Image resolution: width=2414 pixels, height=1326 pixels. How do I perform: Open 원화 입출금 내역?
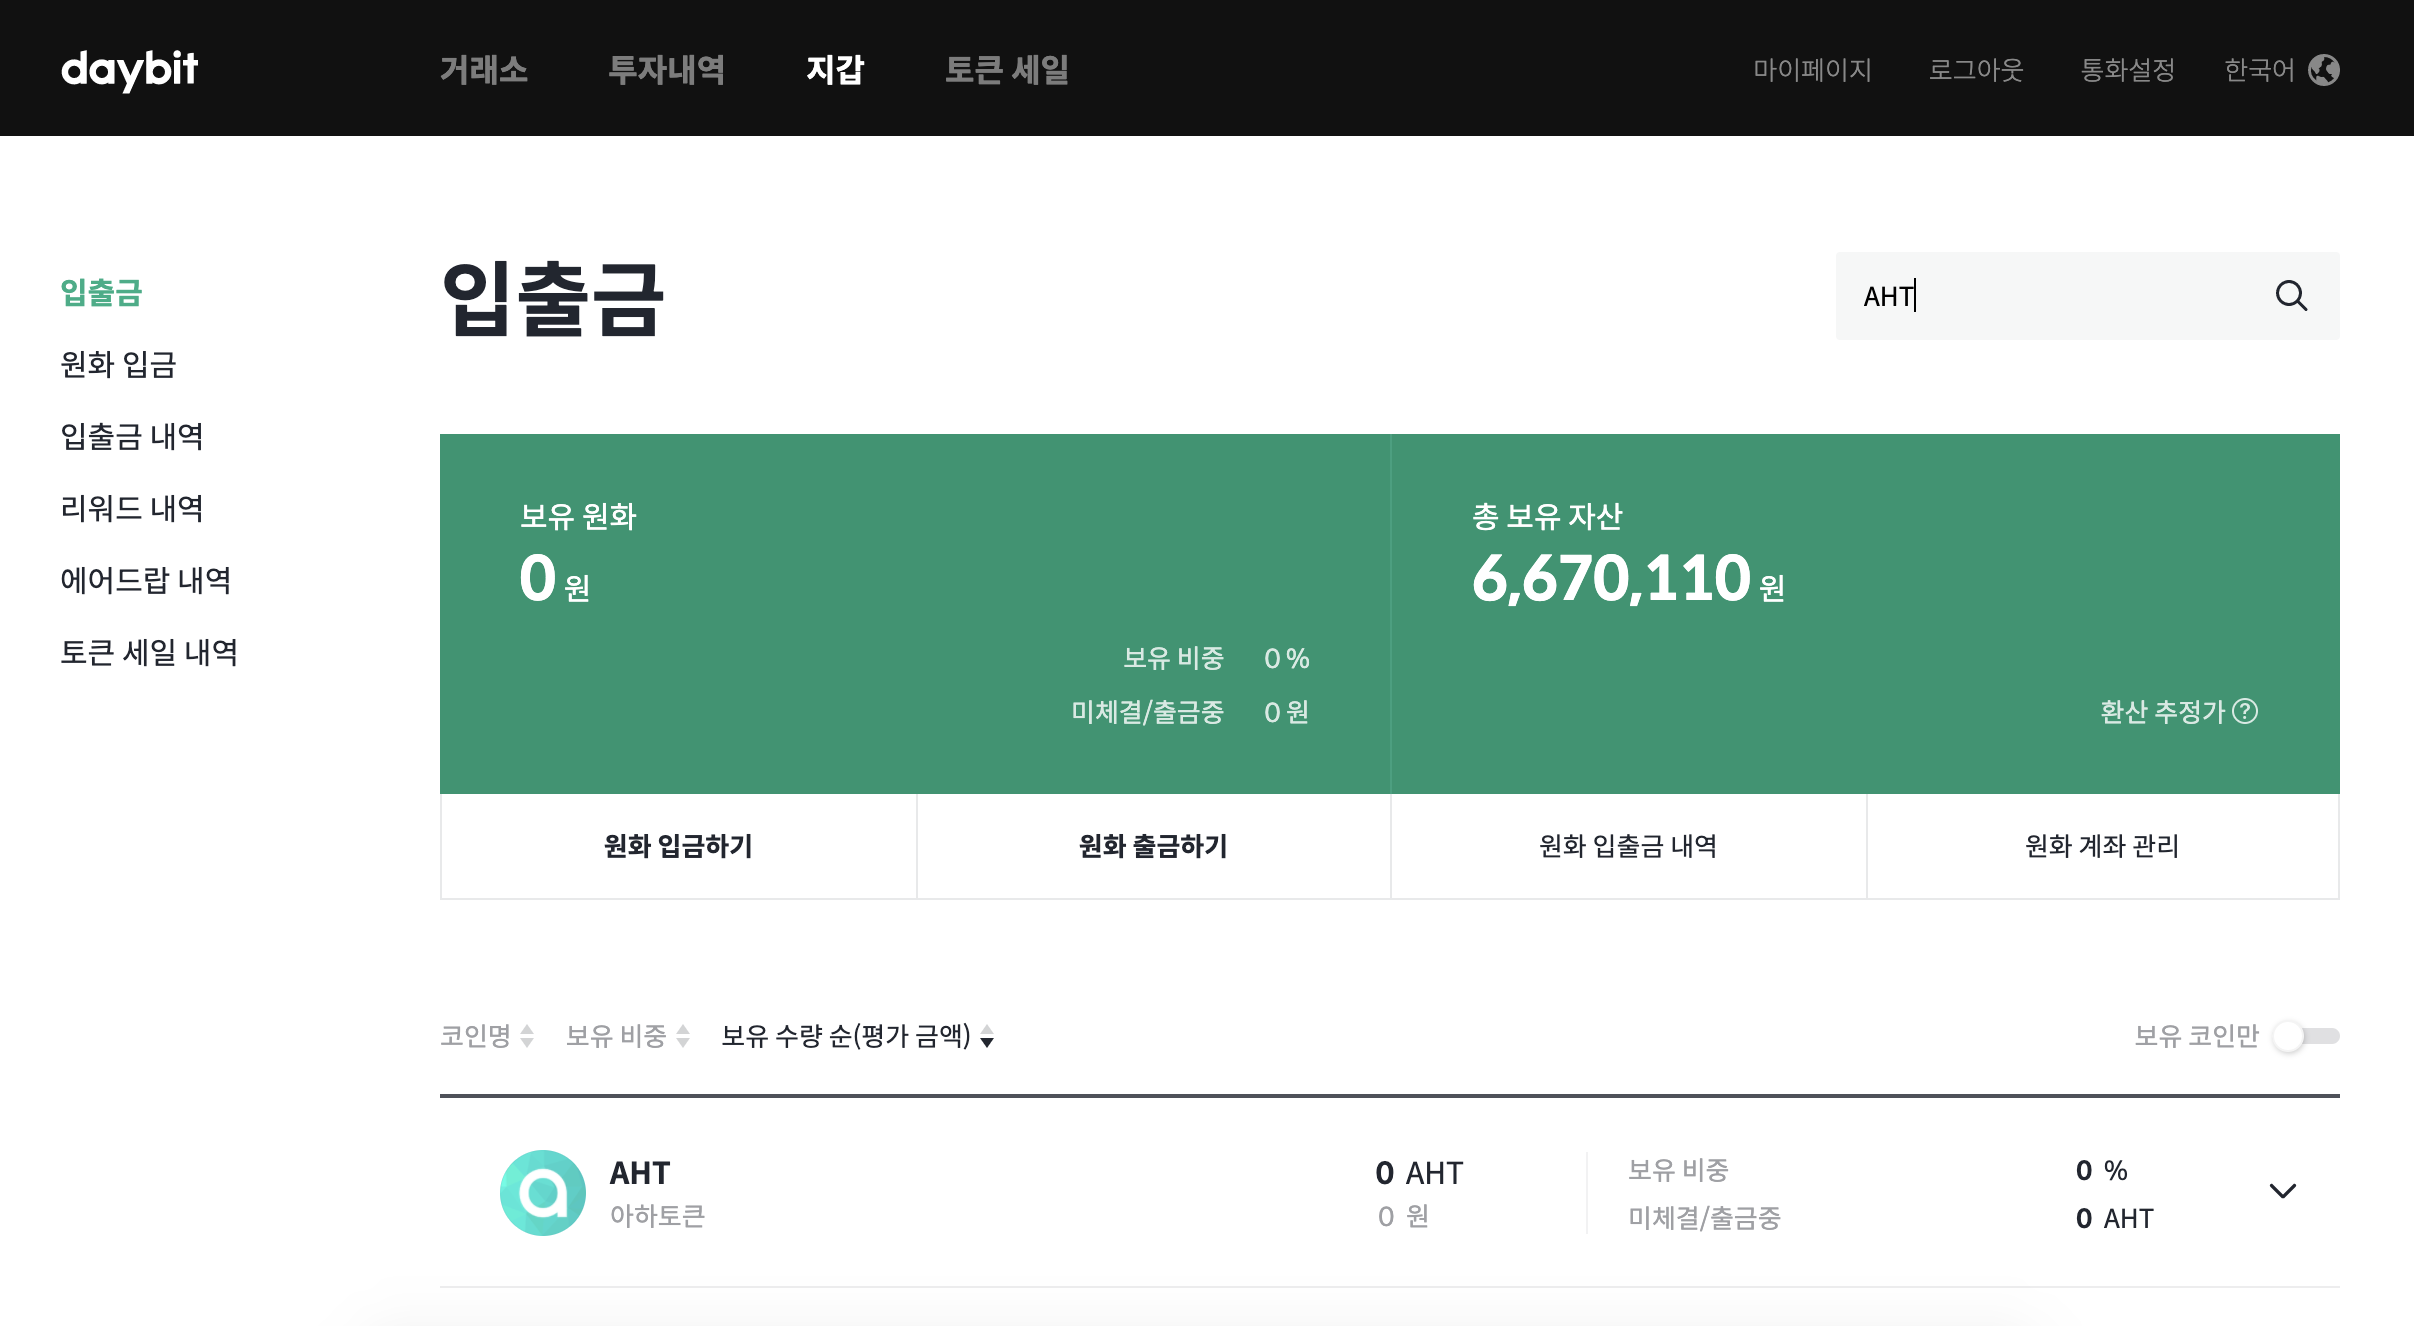coord(1628,846)
